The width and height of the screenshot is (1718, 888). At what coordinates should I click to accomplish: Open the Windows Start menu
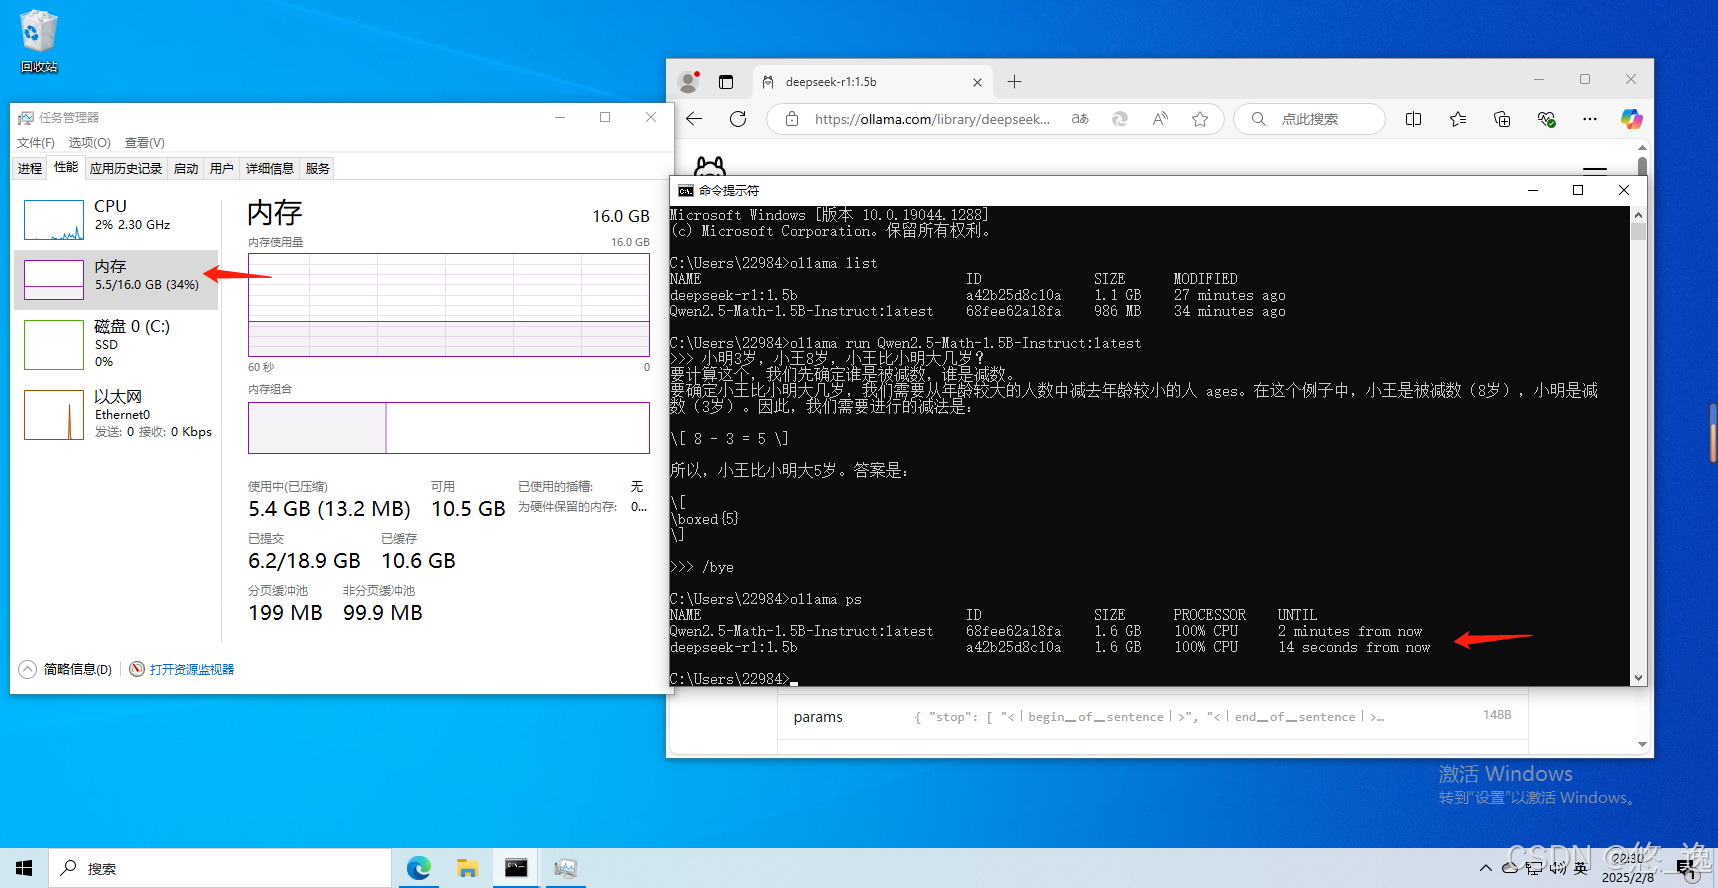[24, 868]
